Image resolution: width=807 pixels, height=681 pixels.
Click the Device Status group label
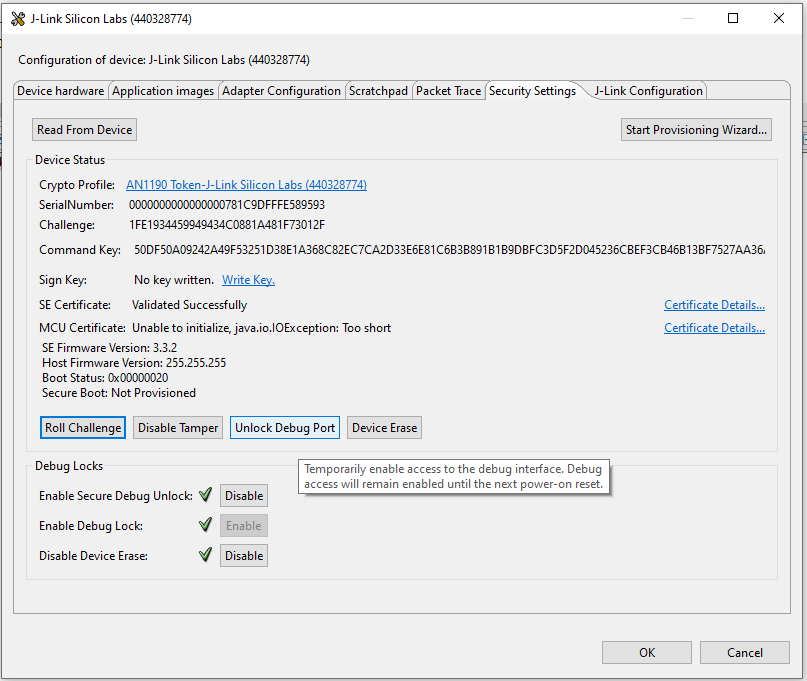(x=70, y=160)
